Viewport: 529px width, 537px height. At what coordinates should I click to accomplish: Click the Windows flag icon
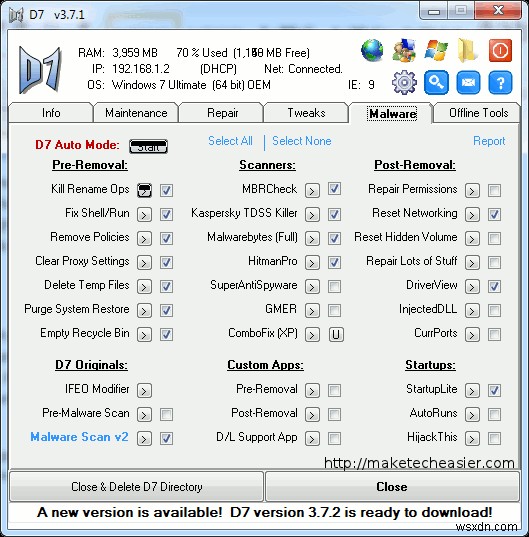[x=436, y=51]
